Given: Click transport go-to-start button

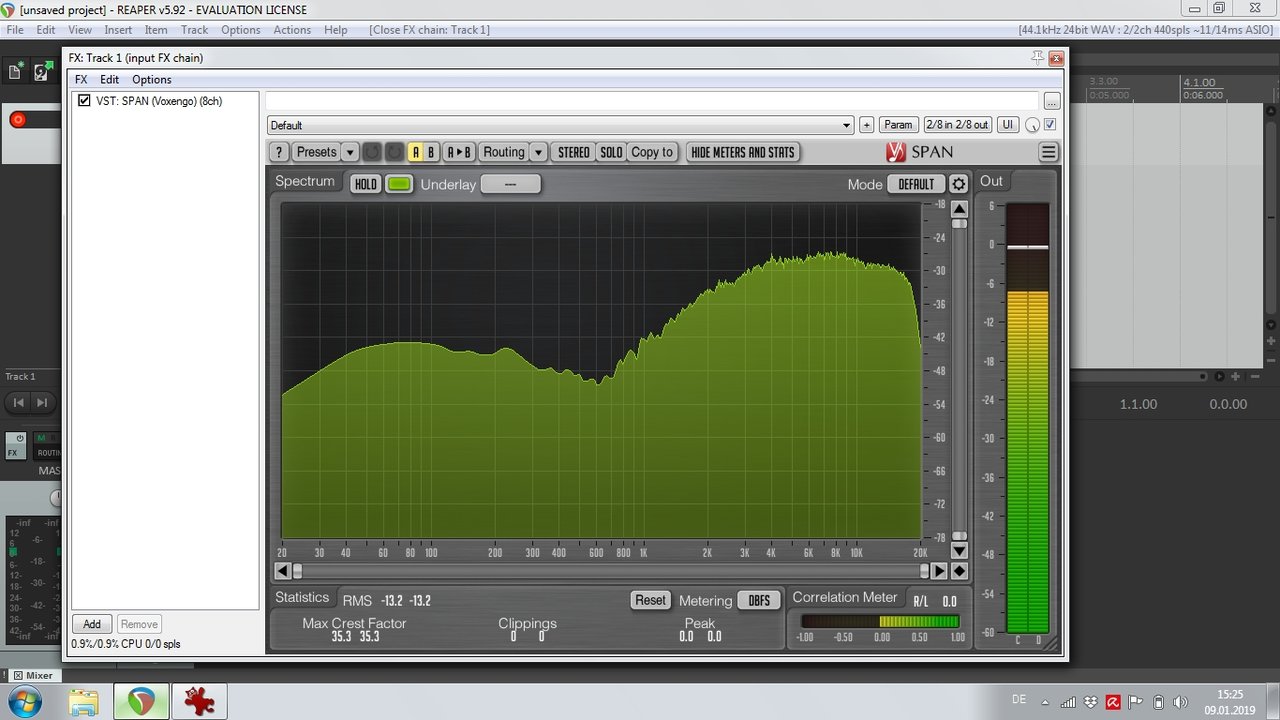Looking at the screenshot, I should (18, 403).
